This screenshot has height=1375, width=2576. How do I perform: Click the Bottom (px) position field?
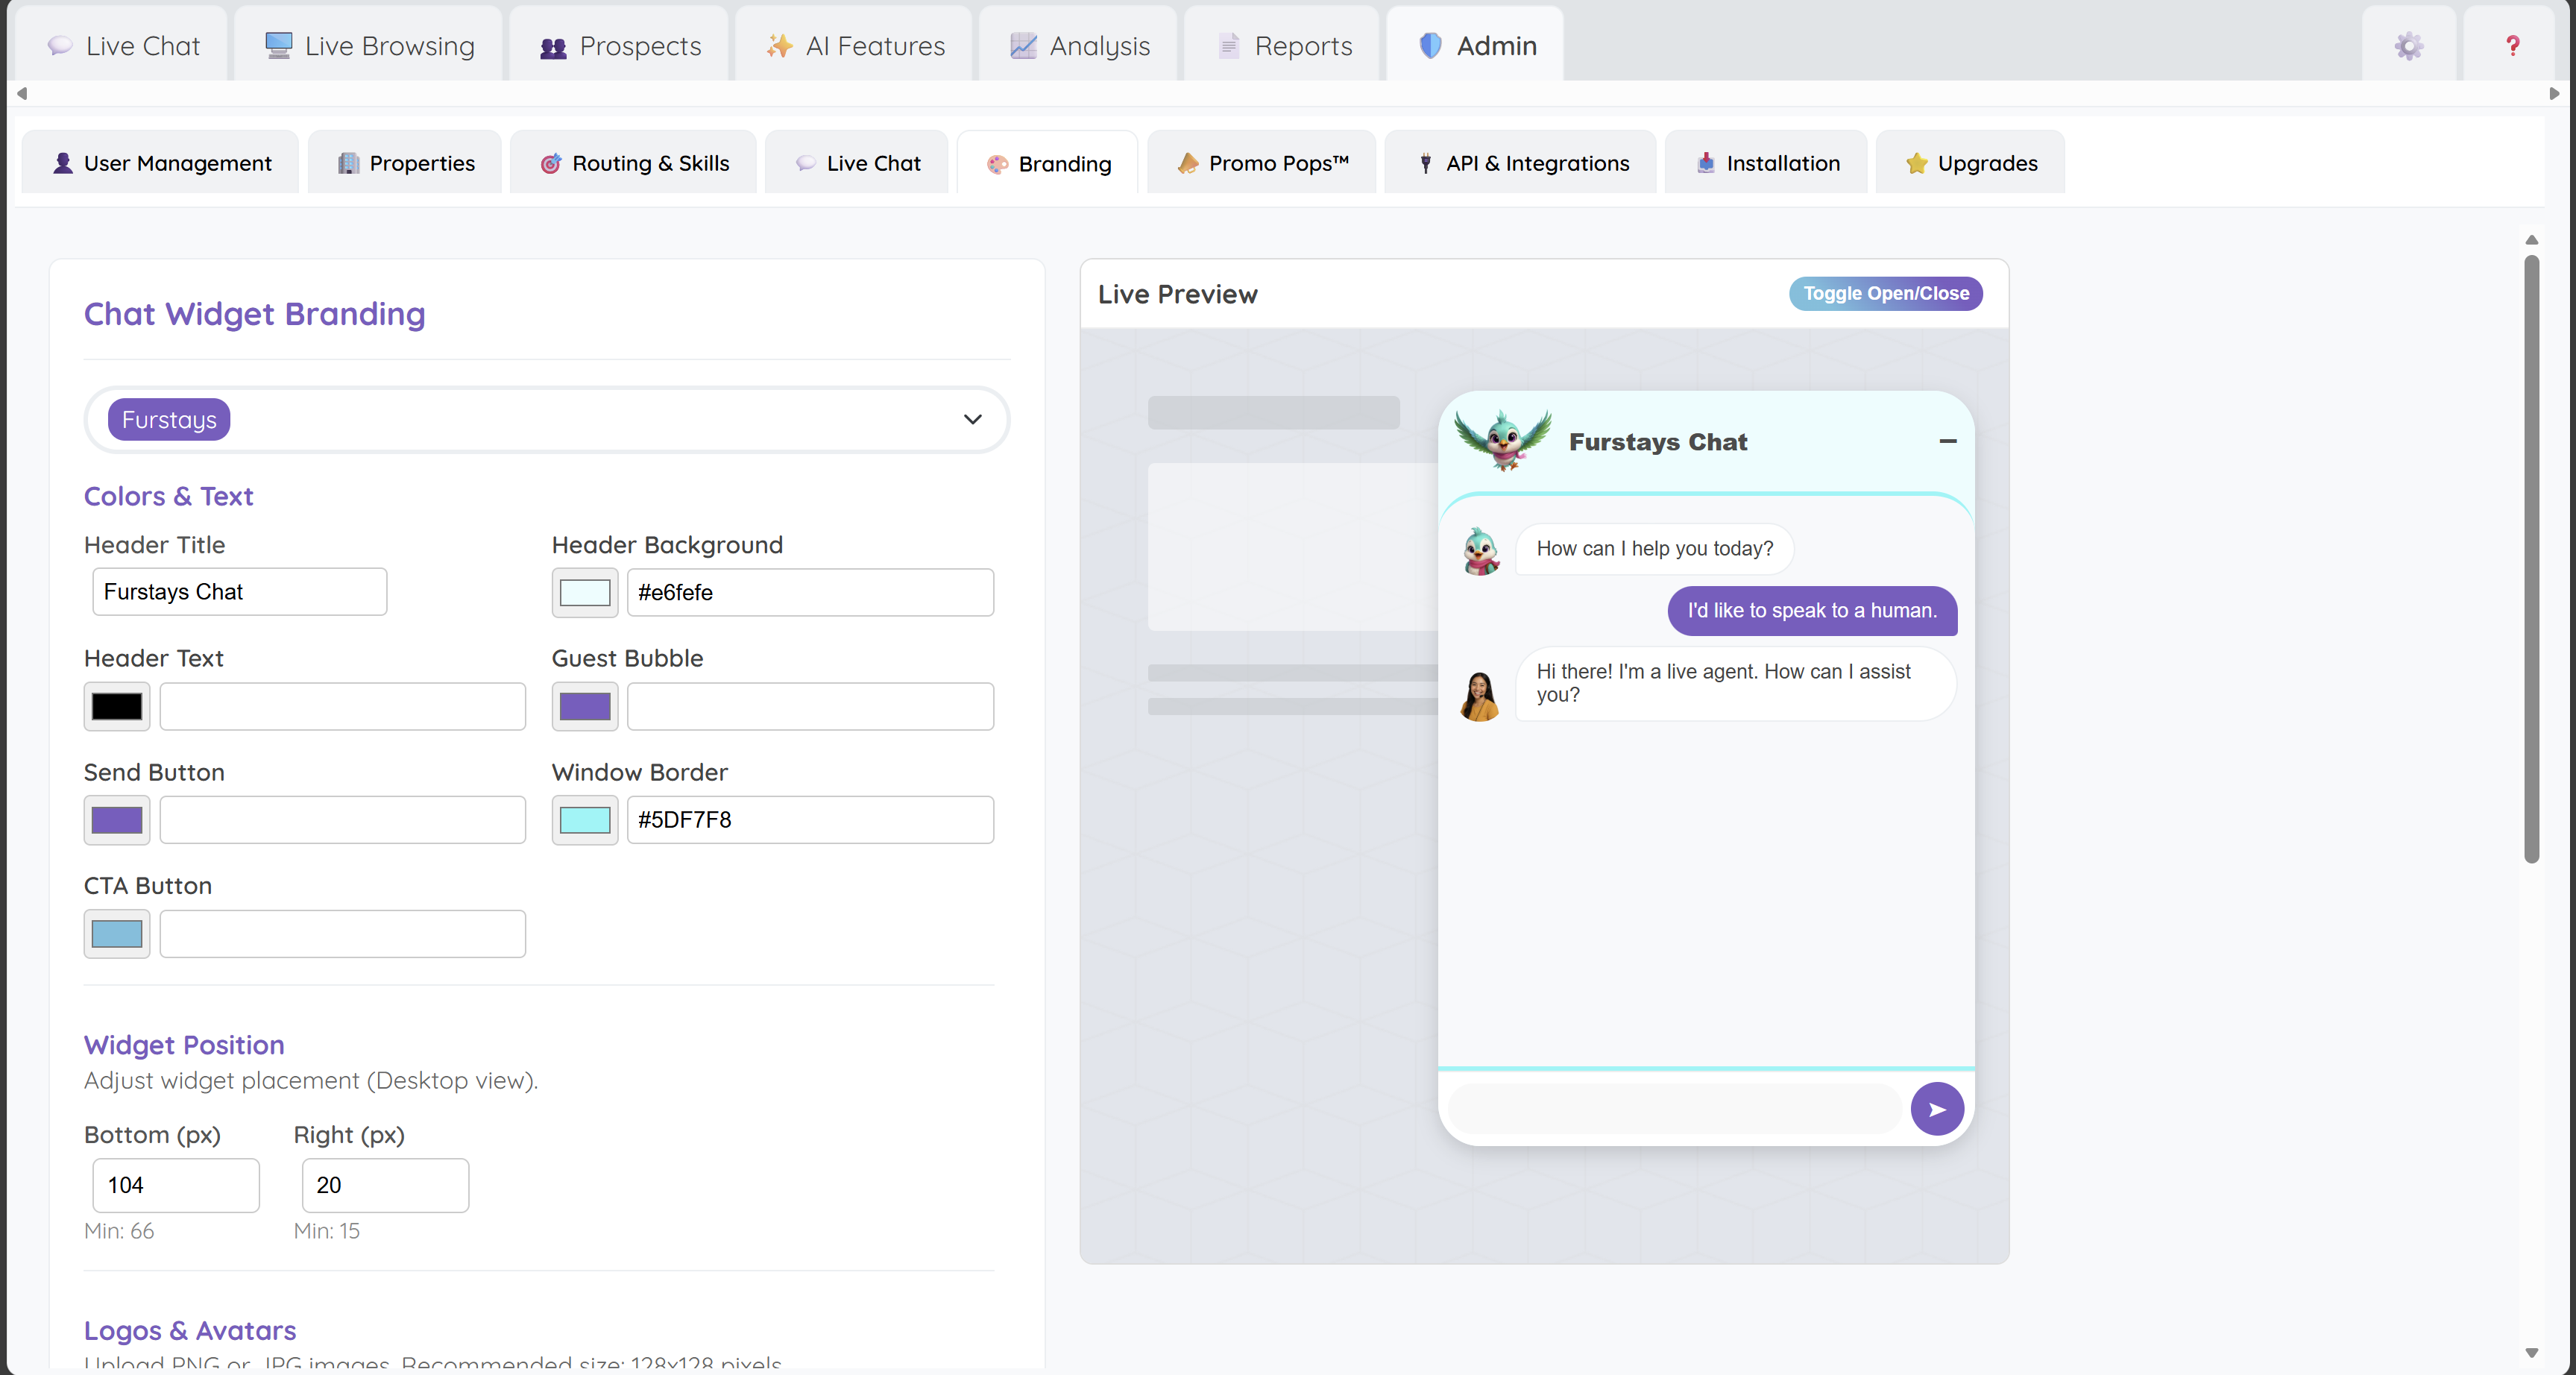pyautogui.click(x=175, y=1185)
